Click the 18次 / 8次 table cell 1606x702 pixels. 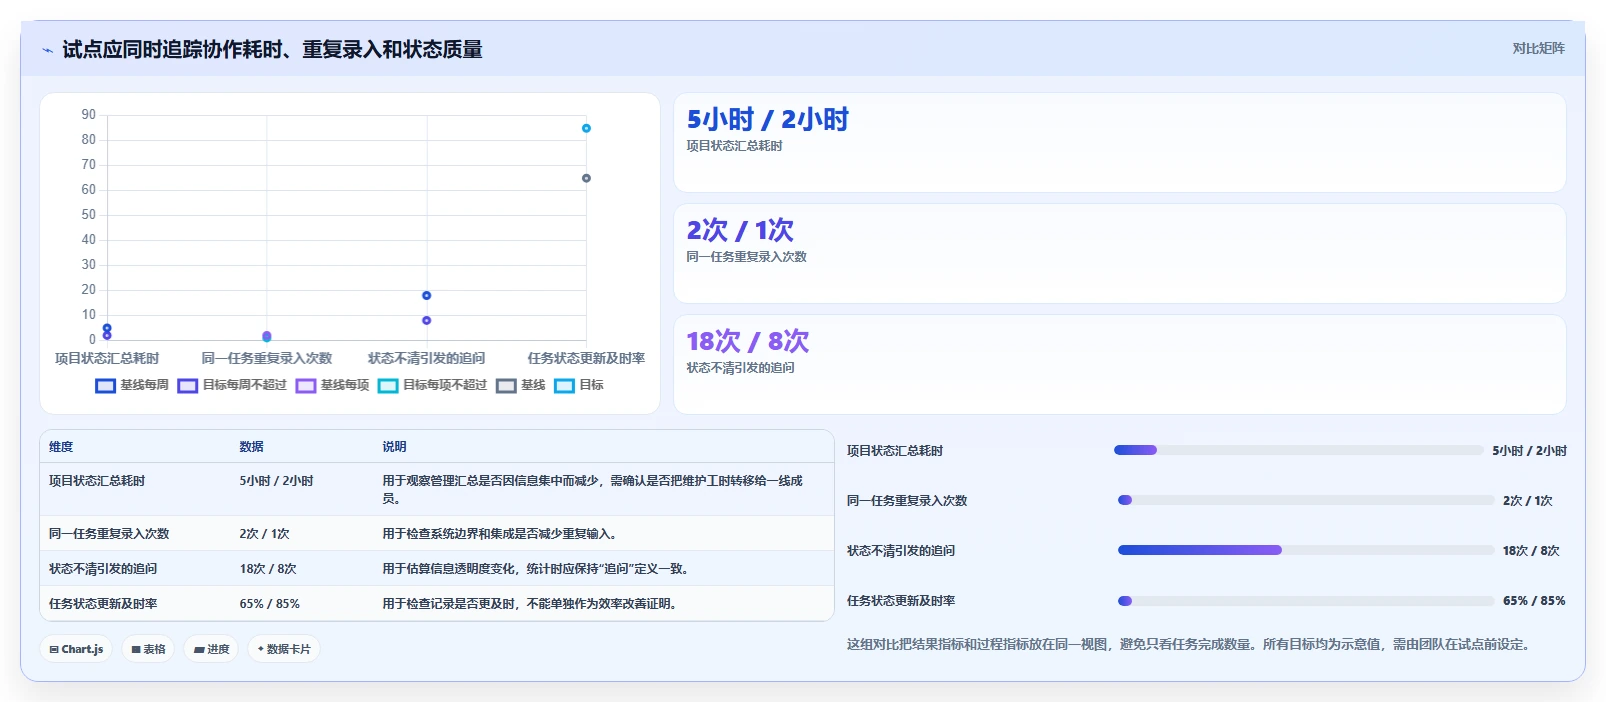(268, 569)
